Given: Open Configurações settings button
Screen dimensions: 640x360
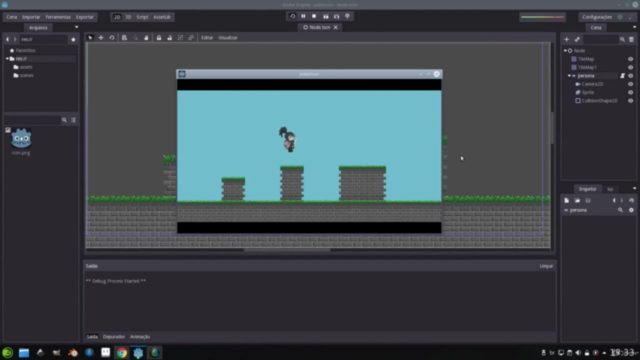Looking at the screenshot, I should coord(597,17).
